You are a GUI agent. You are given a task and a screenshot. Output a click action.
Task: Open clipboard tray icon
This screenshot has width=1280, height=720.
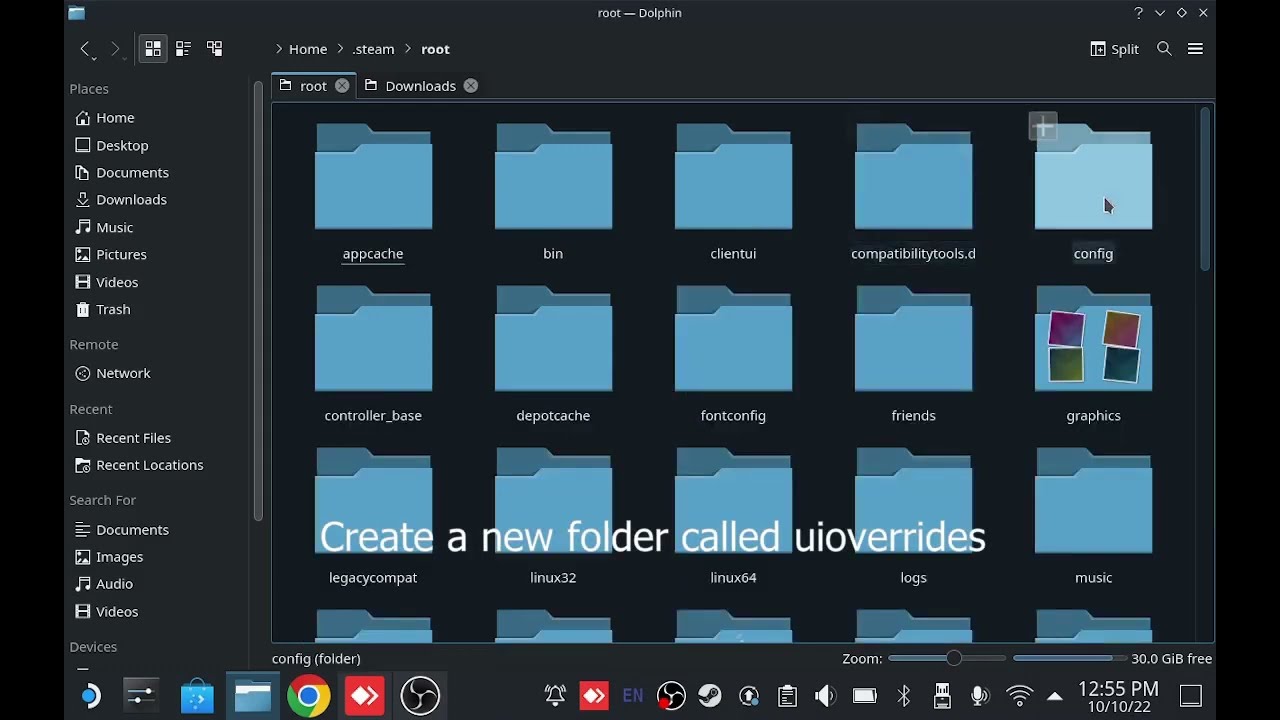pyautogui.click(x=787, y=696)
